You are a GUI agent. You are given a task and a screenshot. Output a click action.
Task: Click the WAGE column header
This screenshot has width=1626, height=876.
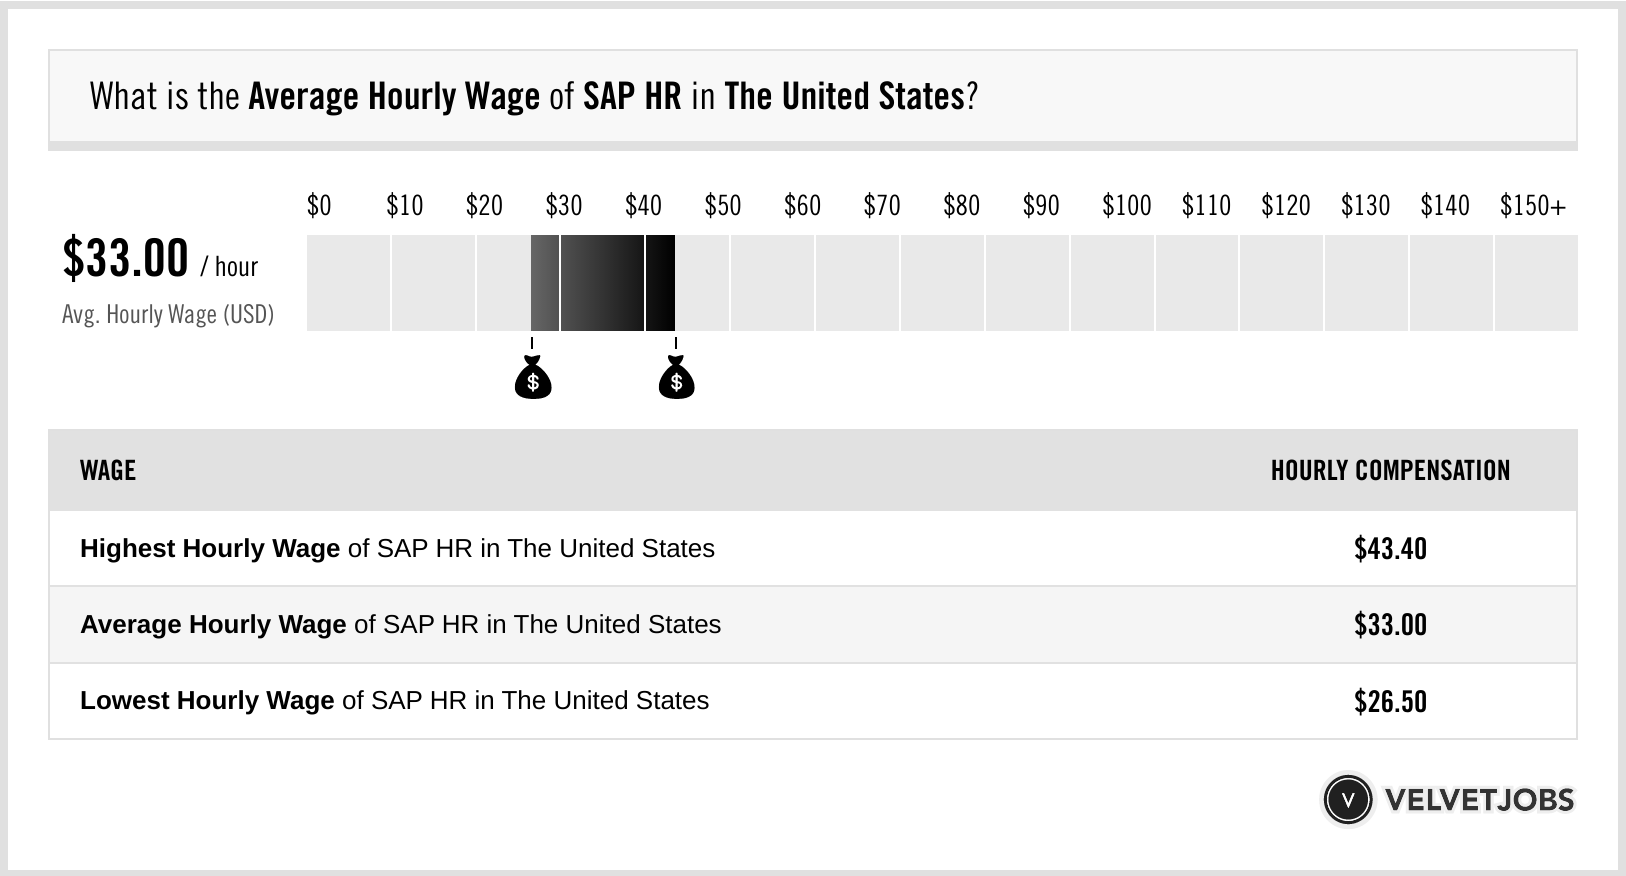point(108,470)
